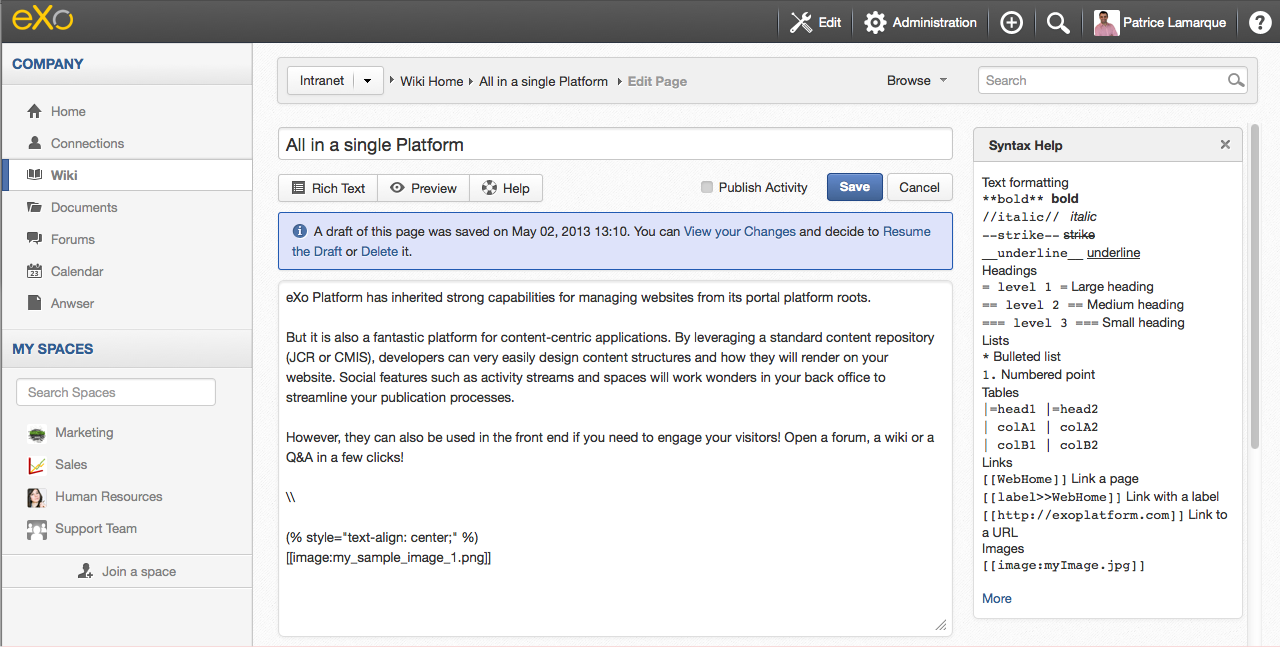Click All in a single Platform breadcrumb
The width and height of the screenshot is (1280, 647).
(x=543, y=81)
